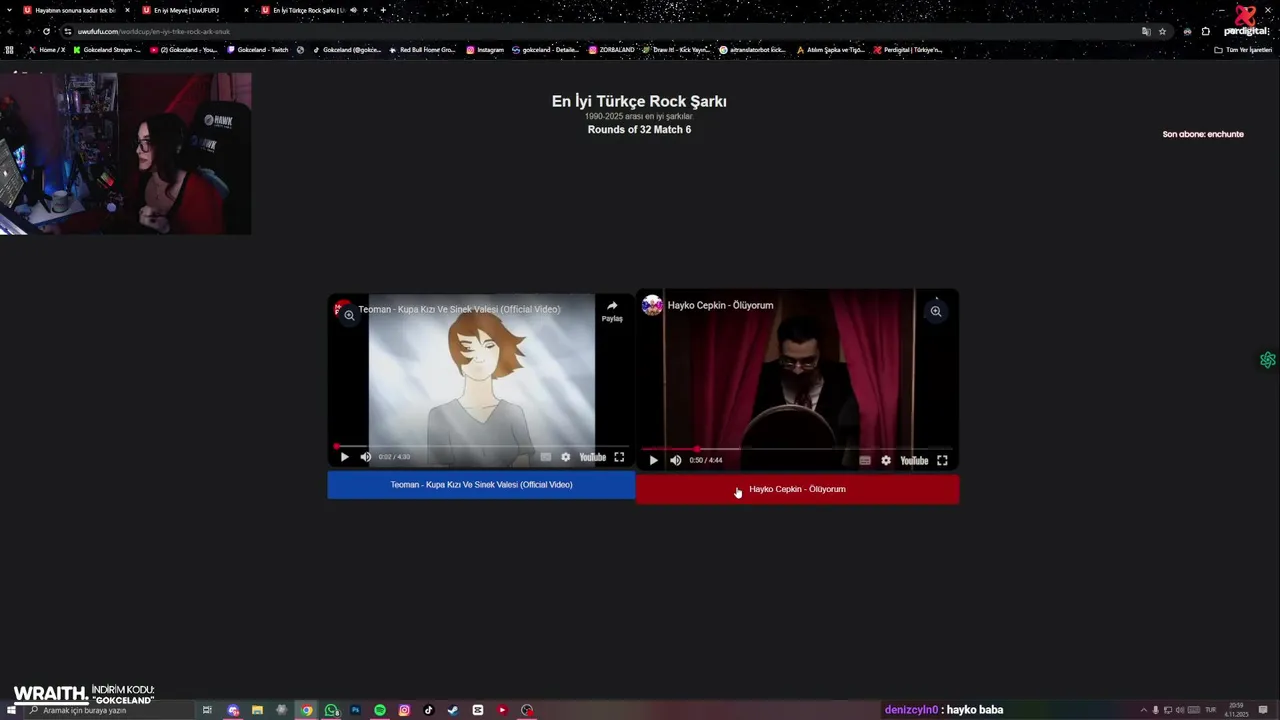Click the uwufufu.com address bar
This screenshot has width=1280, height=720.
(x=600, y=31)
